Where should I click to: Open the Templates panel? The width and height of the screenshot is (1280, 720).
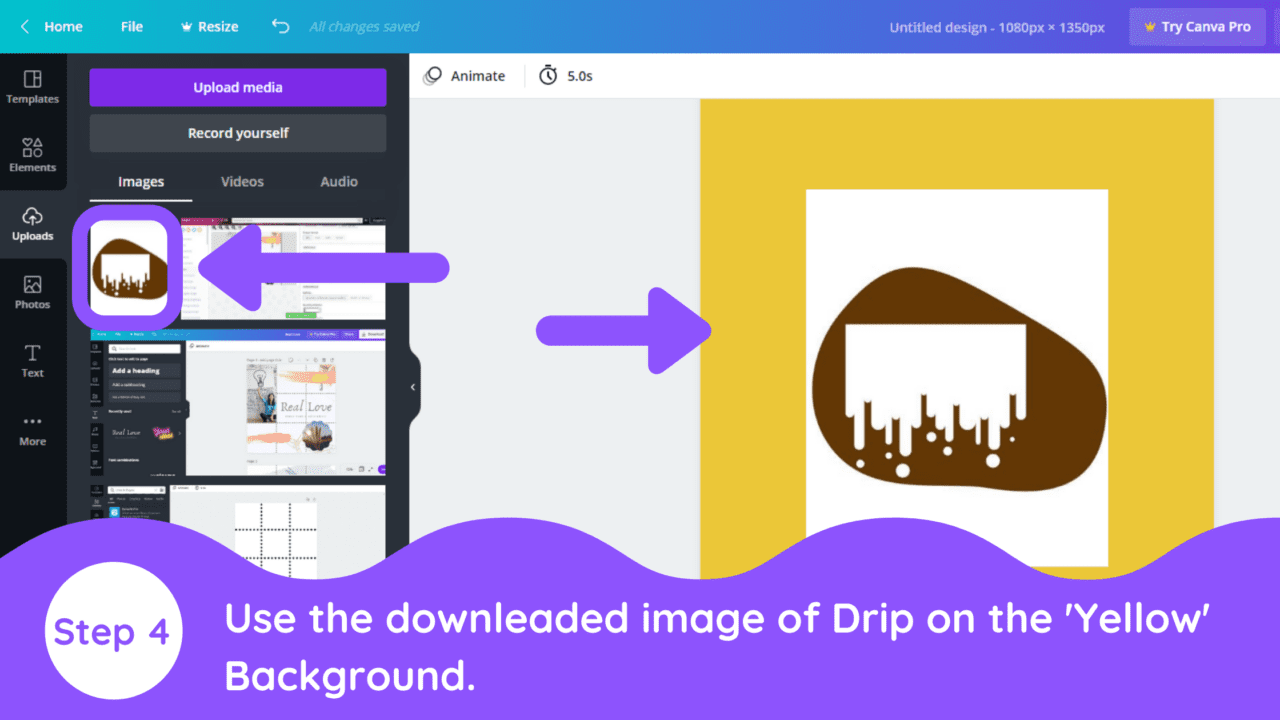[x=33, y=88]
